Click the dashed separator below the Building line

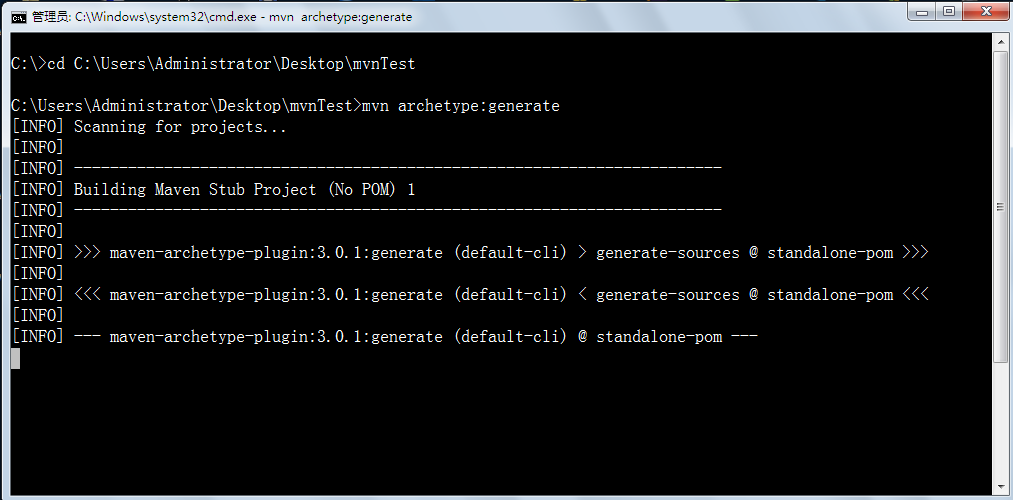coord(397,211)
